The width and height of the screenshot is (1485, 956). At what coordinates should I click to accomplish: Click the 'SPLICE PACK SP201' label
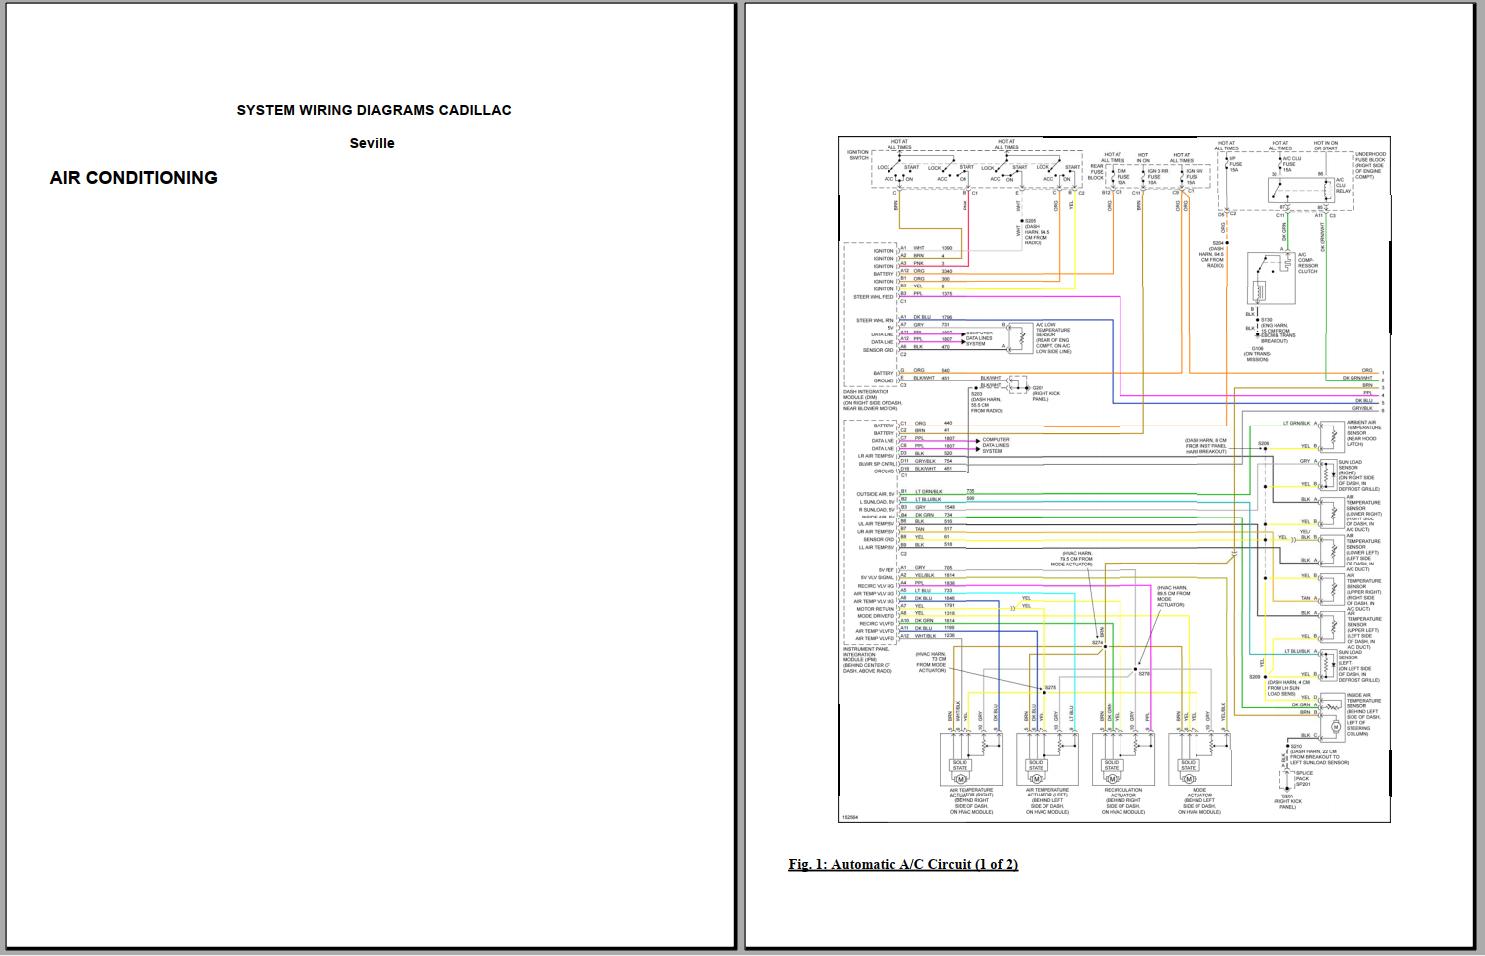tap(1304, 778)
